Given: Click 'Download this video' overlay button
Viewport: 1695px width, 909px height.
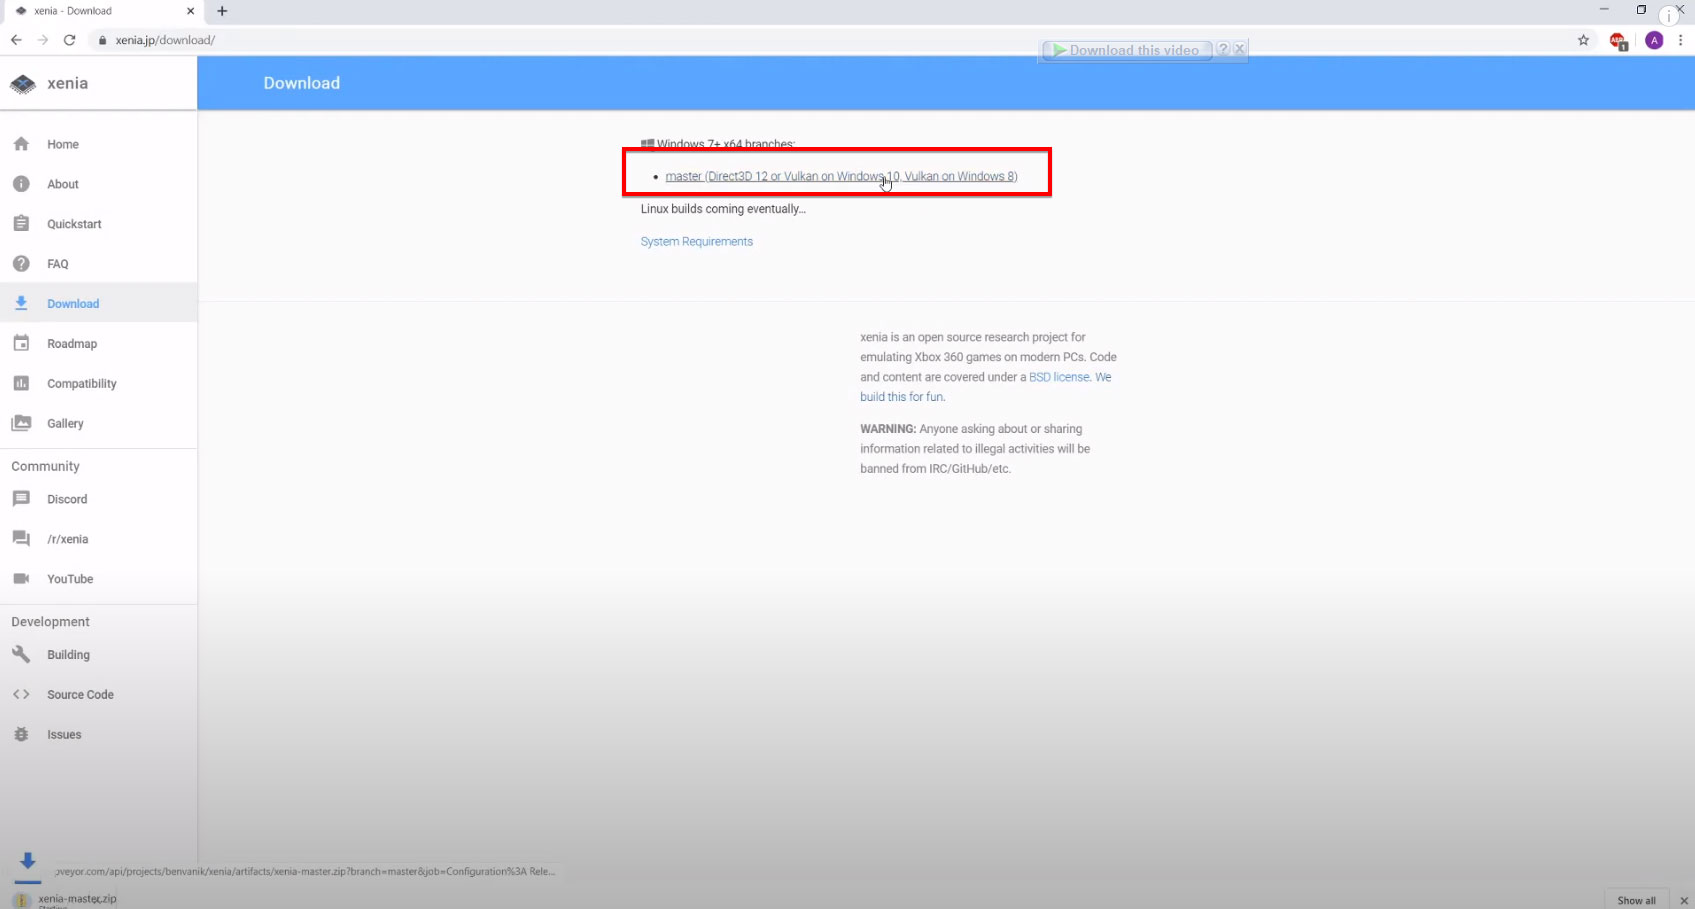Looking at the screenshot, I should pos(1127,50).
